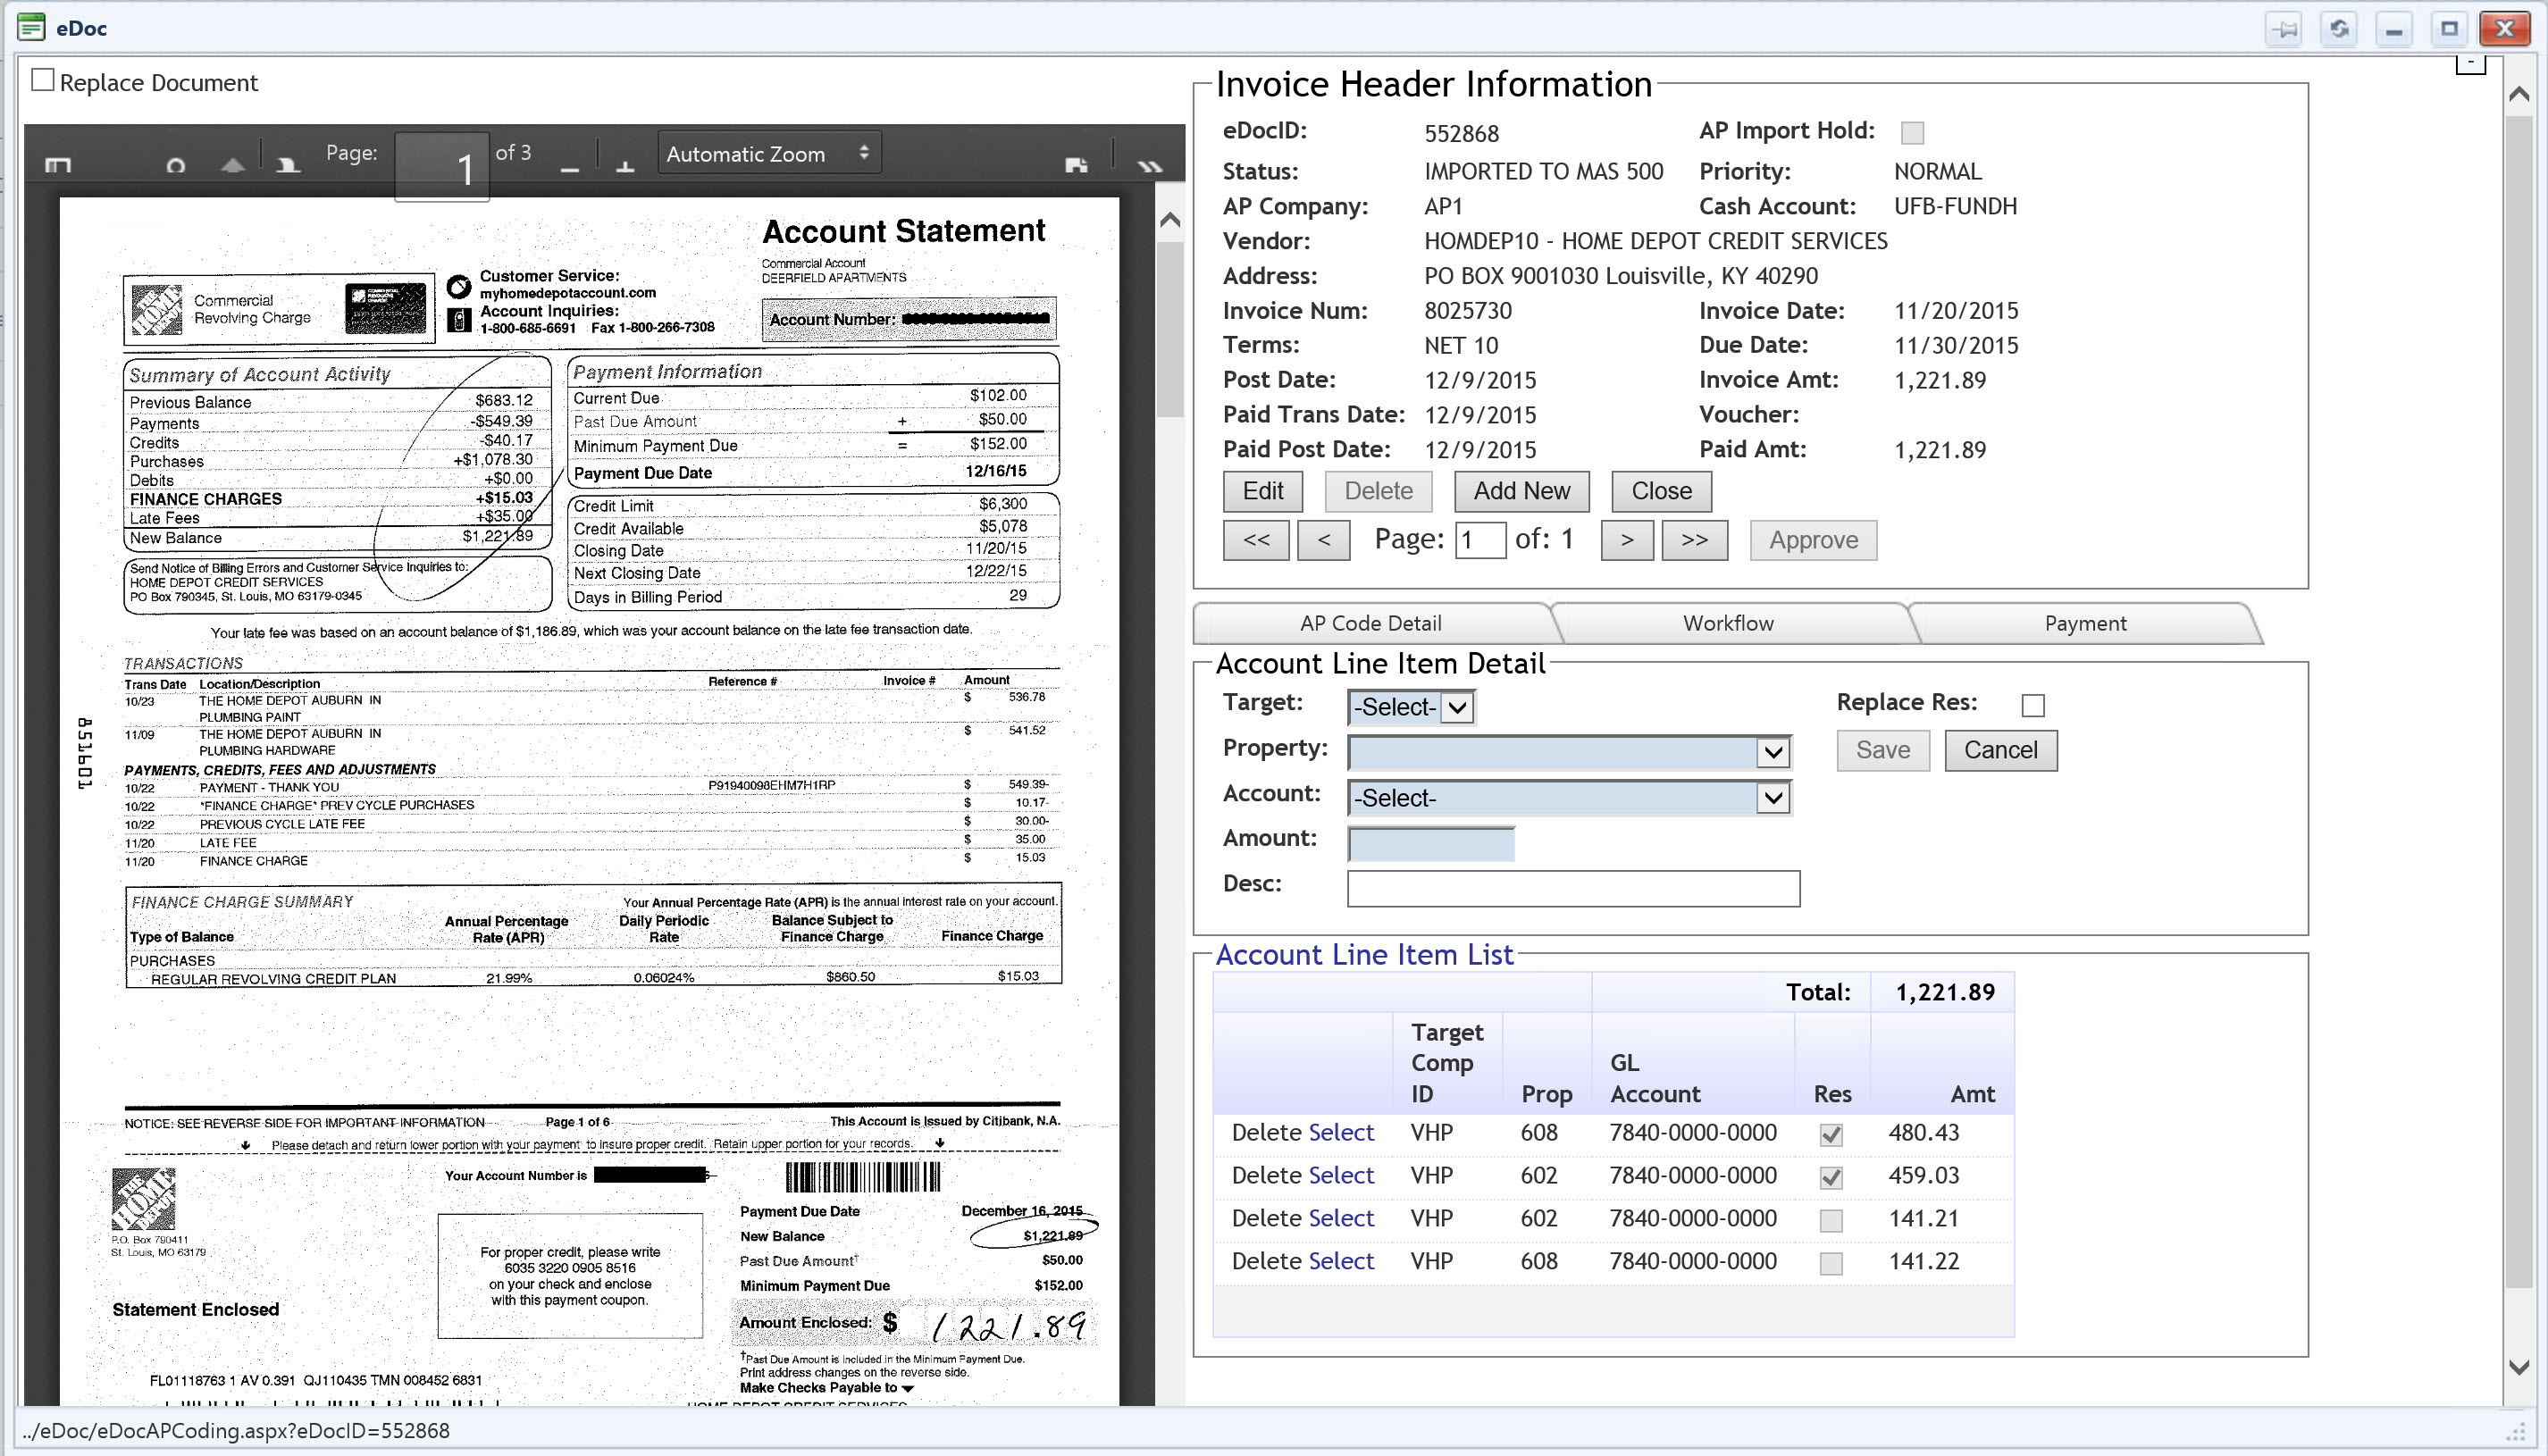Click the refresh icon in title bar
This screenshot has width=2548, height=1456.
2339,29
